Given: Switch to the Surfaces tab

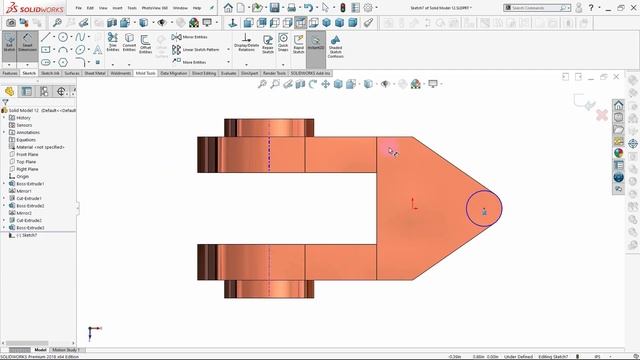Looking at the screenshot, I should click(72, 73).
